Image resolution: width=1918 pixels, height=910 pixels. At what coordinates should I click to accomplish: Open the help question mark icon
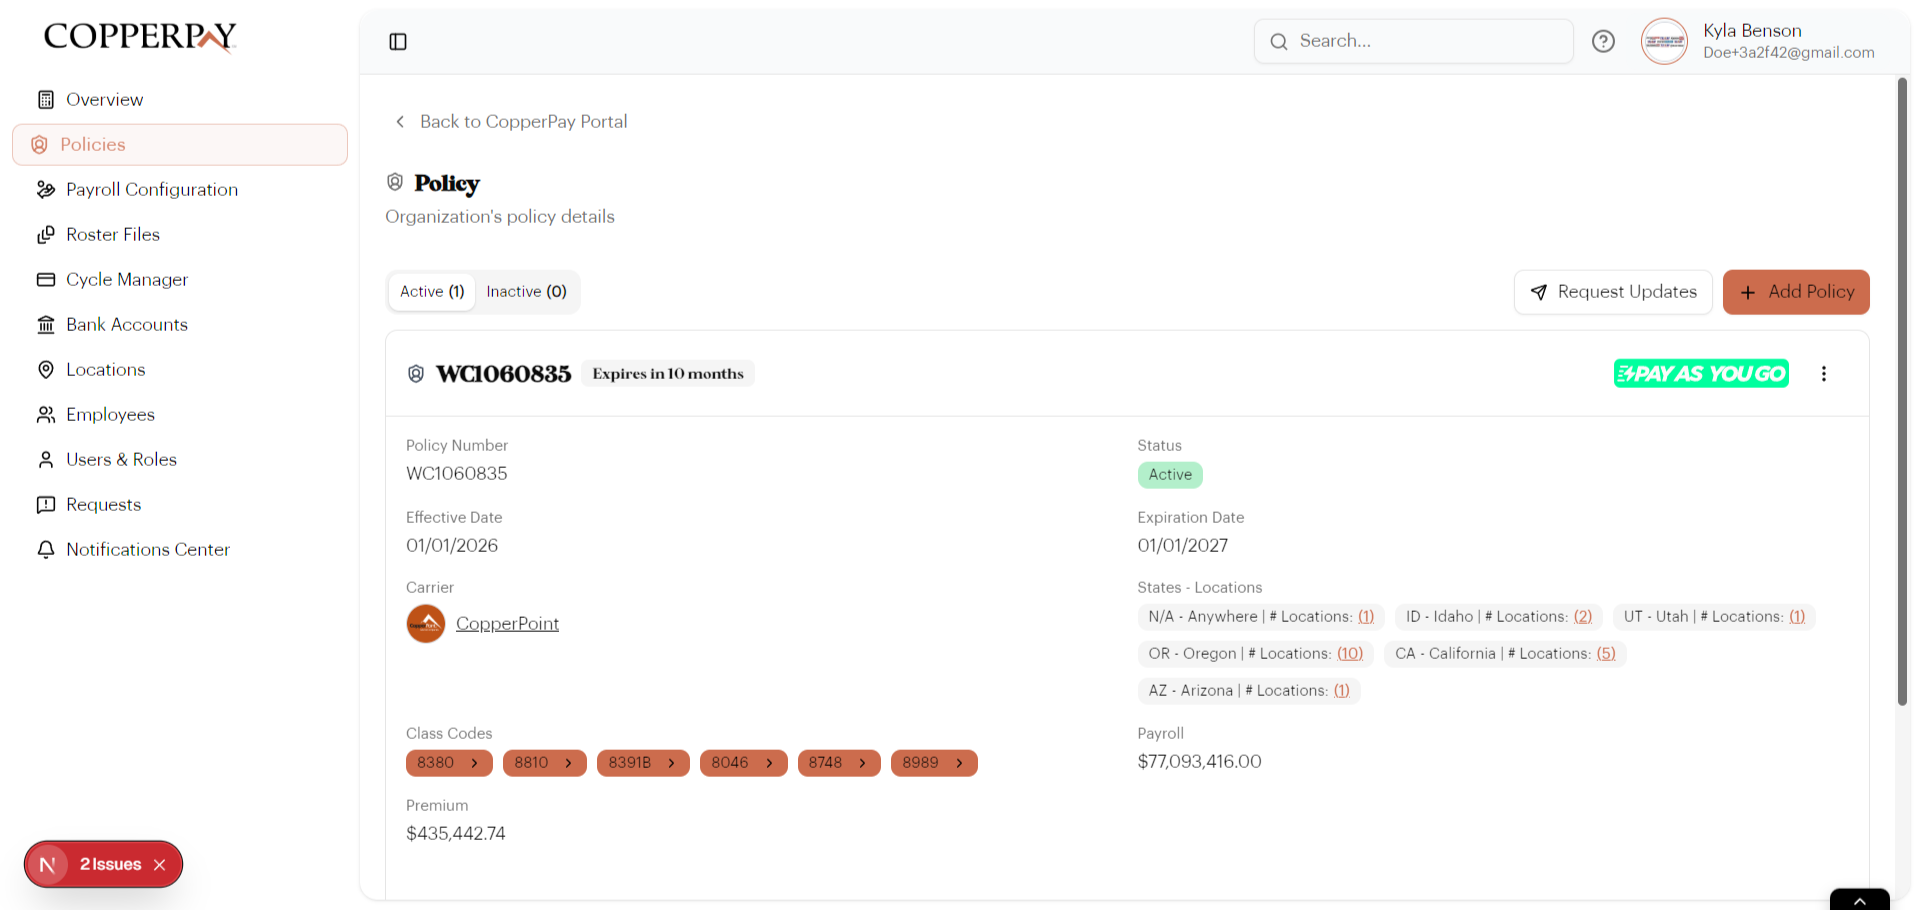pyautogui.click(x=1603, y=41)
